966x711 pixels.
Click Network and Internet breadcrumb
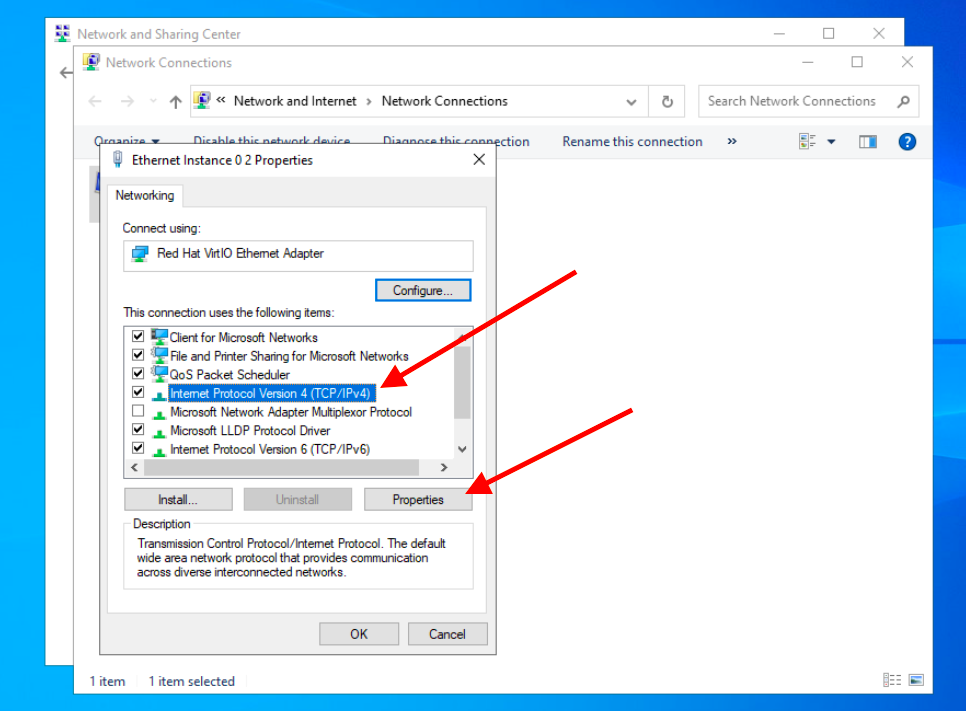295,101
